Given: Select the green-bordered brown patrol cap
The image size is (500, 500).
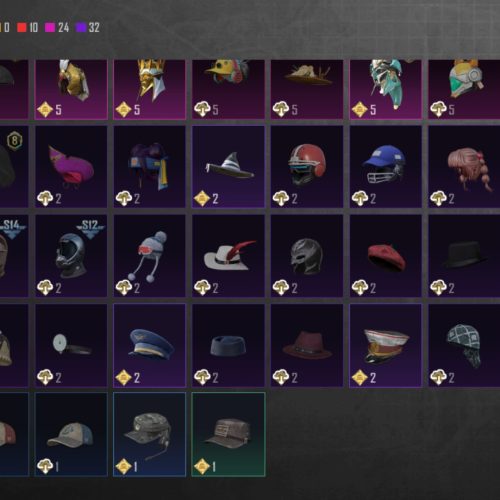Looking at the screenshot, I should 228,434.
